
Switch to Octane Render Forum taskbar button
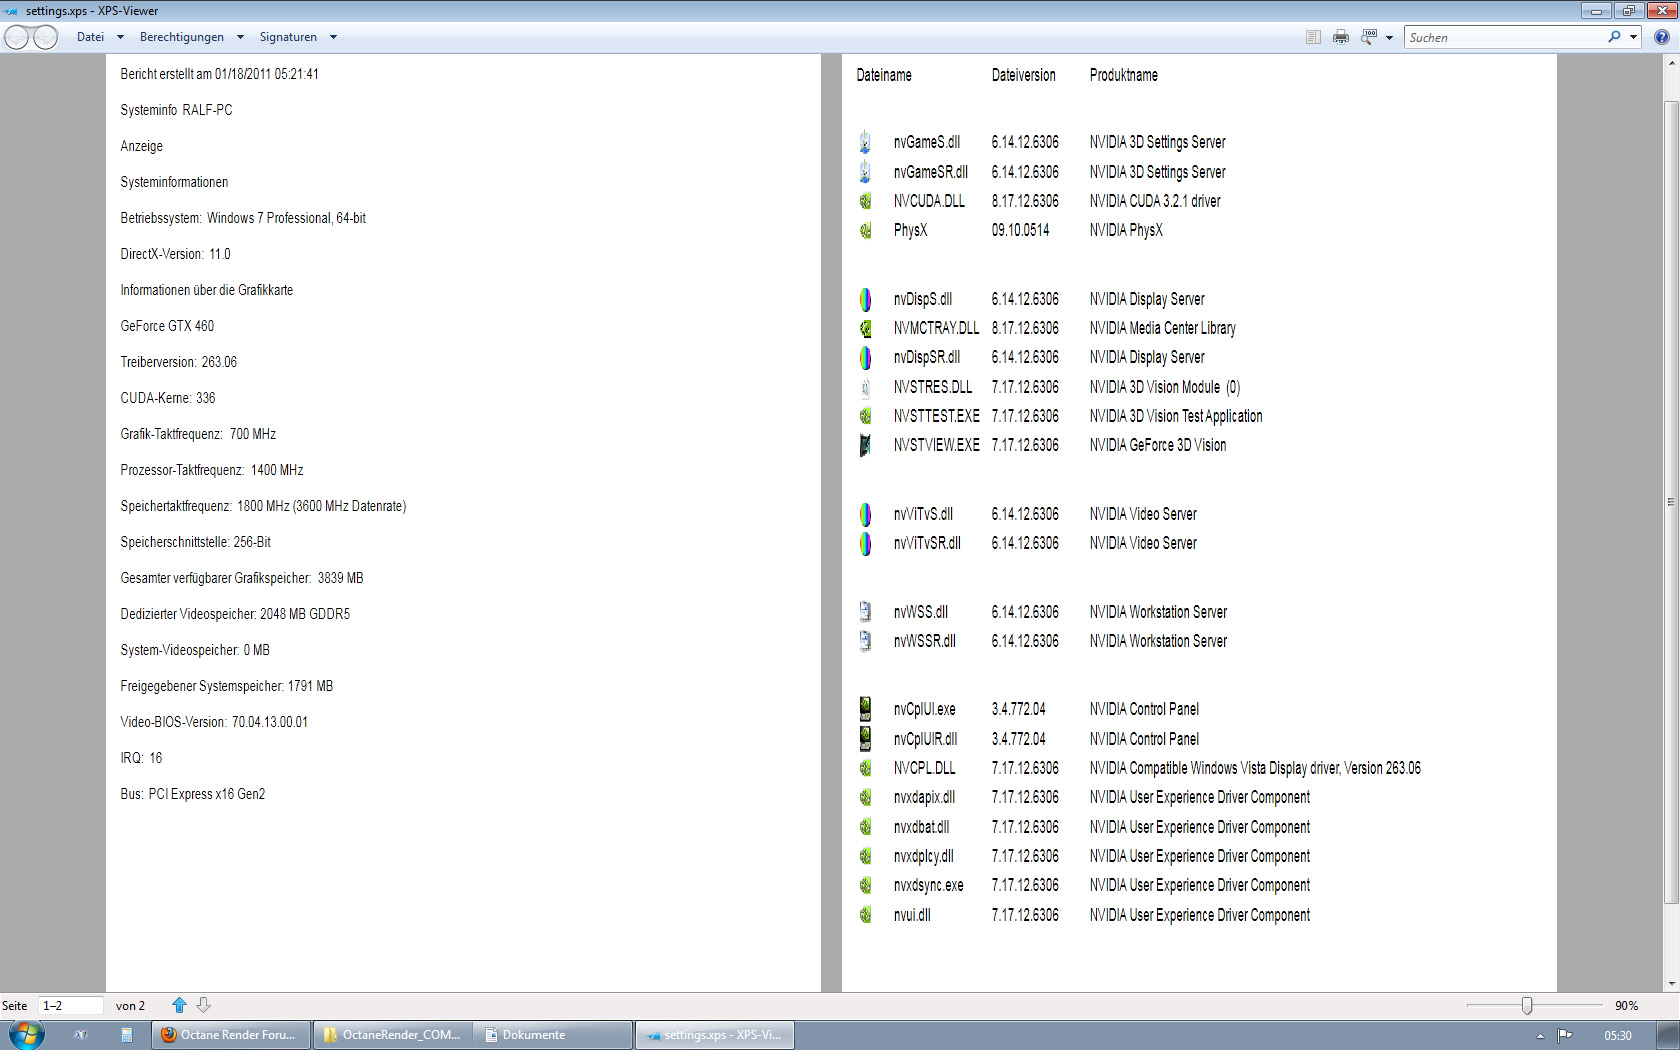point(230,1035)
